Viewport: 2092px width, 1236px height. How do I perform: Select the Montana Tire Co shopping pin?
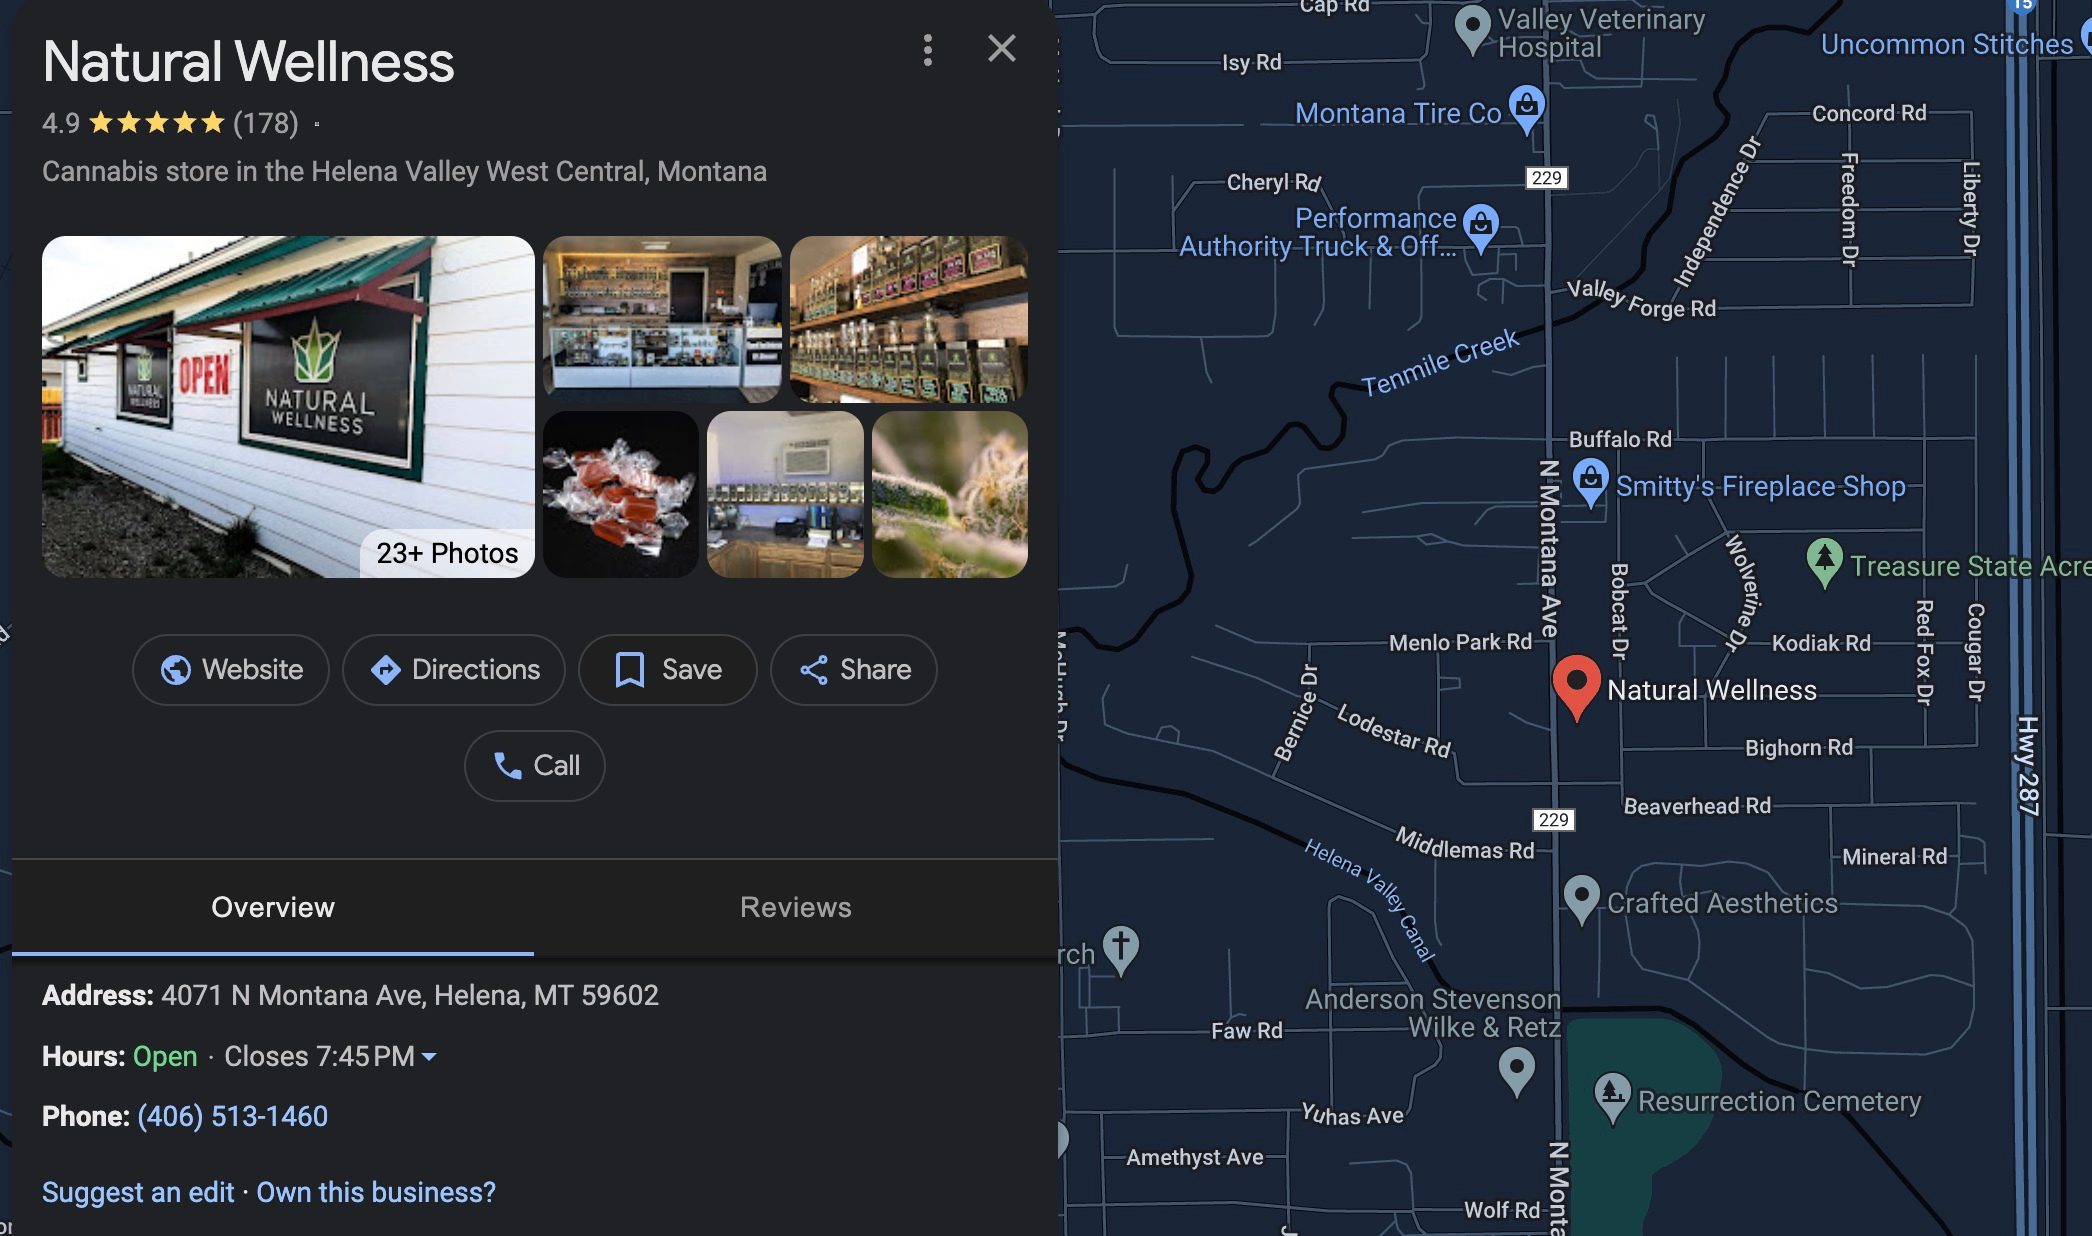tap(1526, 109)
